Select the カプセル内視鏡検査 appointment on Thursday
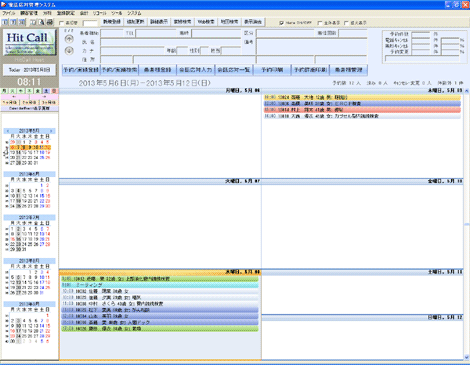This screenshot has width=470, height=365. [362, 116]
